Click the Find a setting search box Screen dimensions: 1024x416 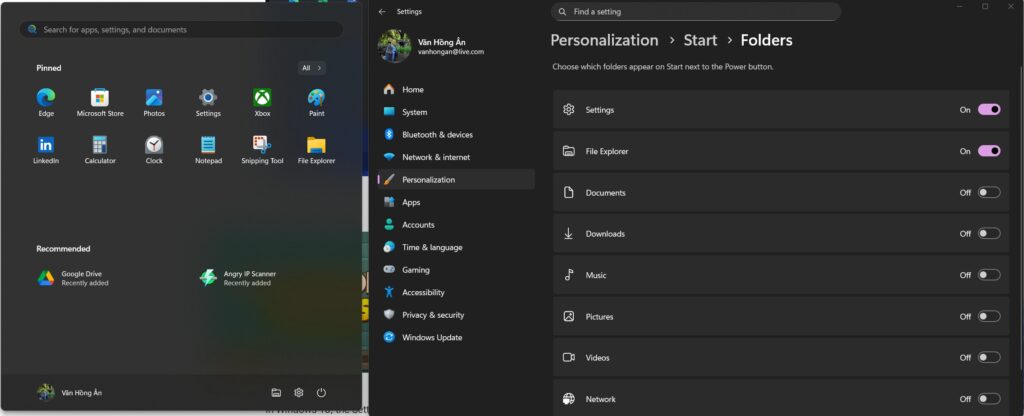pyautogui.click(x=695, y=12)
